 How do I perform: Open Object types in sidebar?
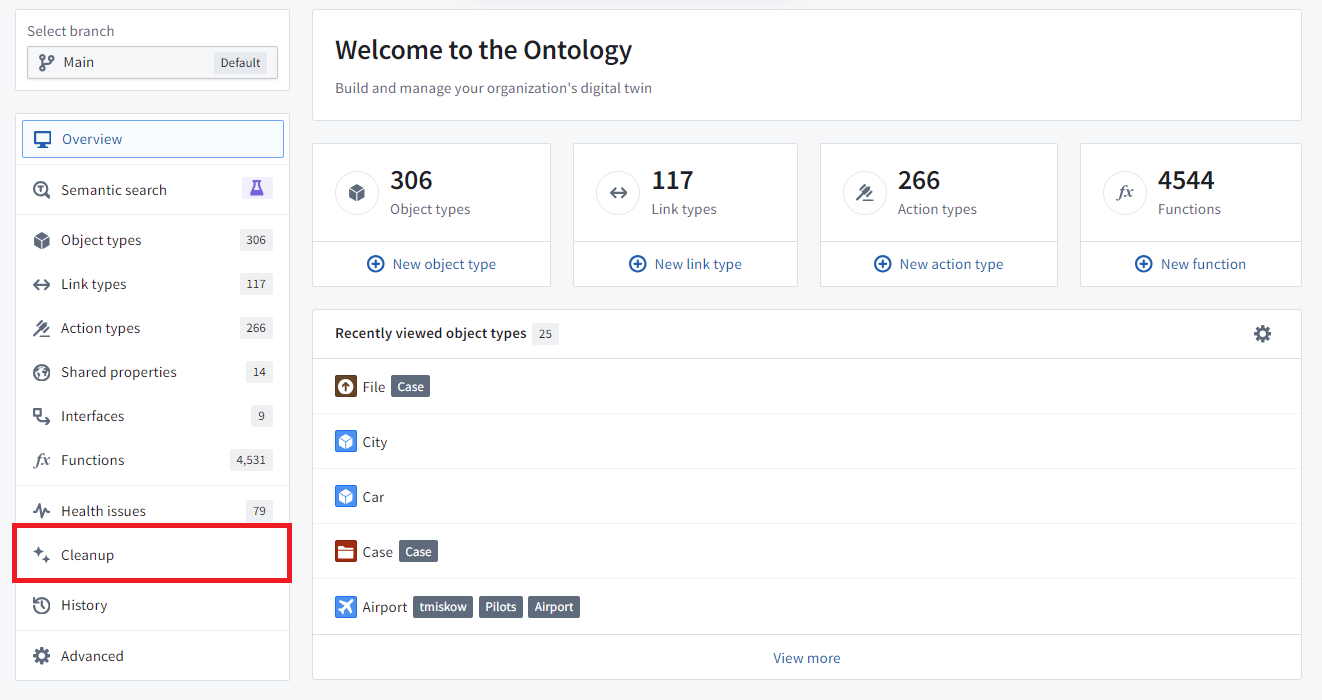(153, 240)
